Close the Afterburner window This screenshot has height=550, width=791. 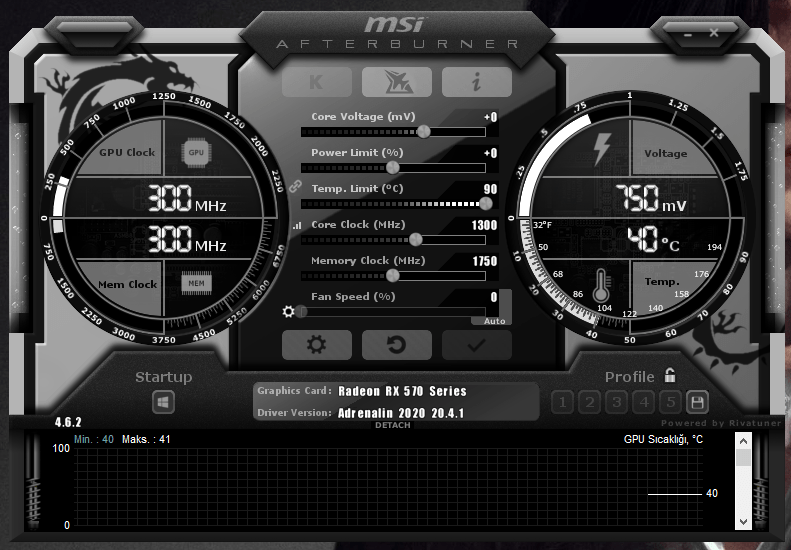(x=714, y=33)
